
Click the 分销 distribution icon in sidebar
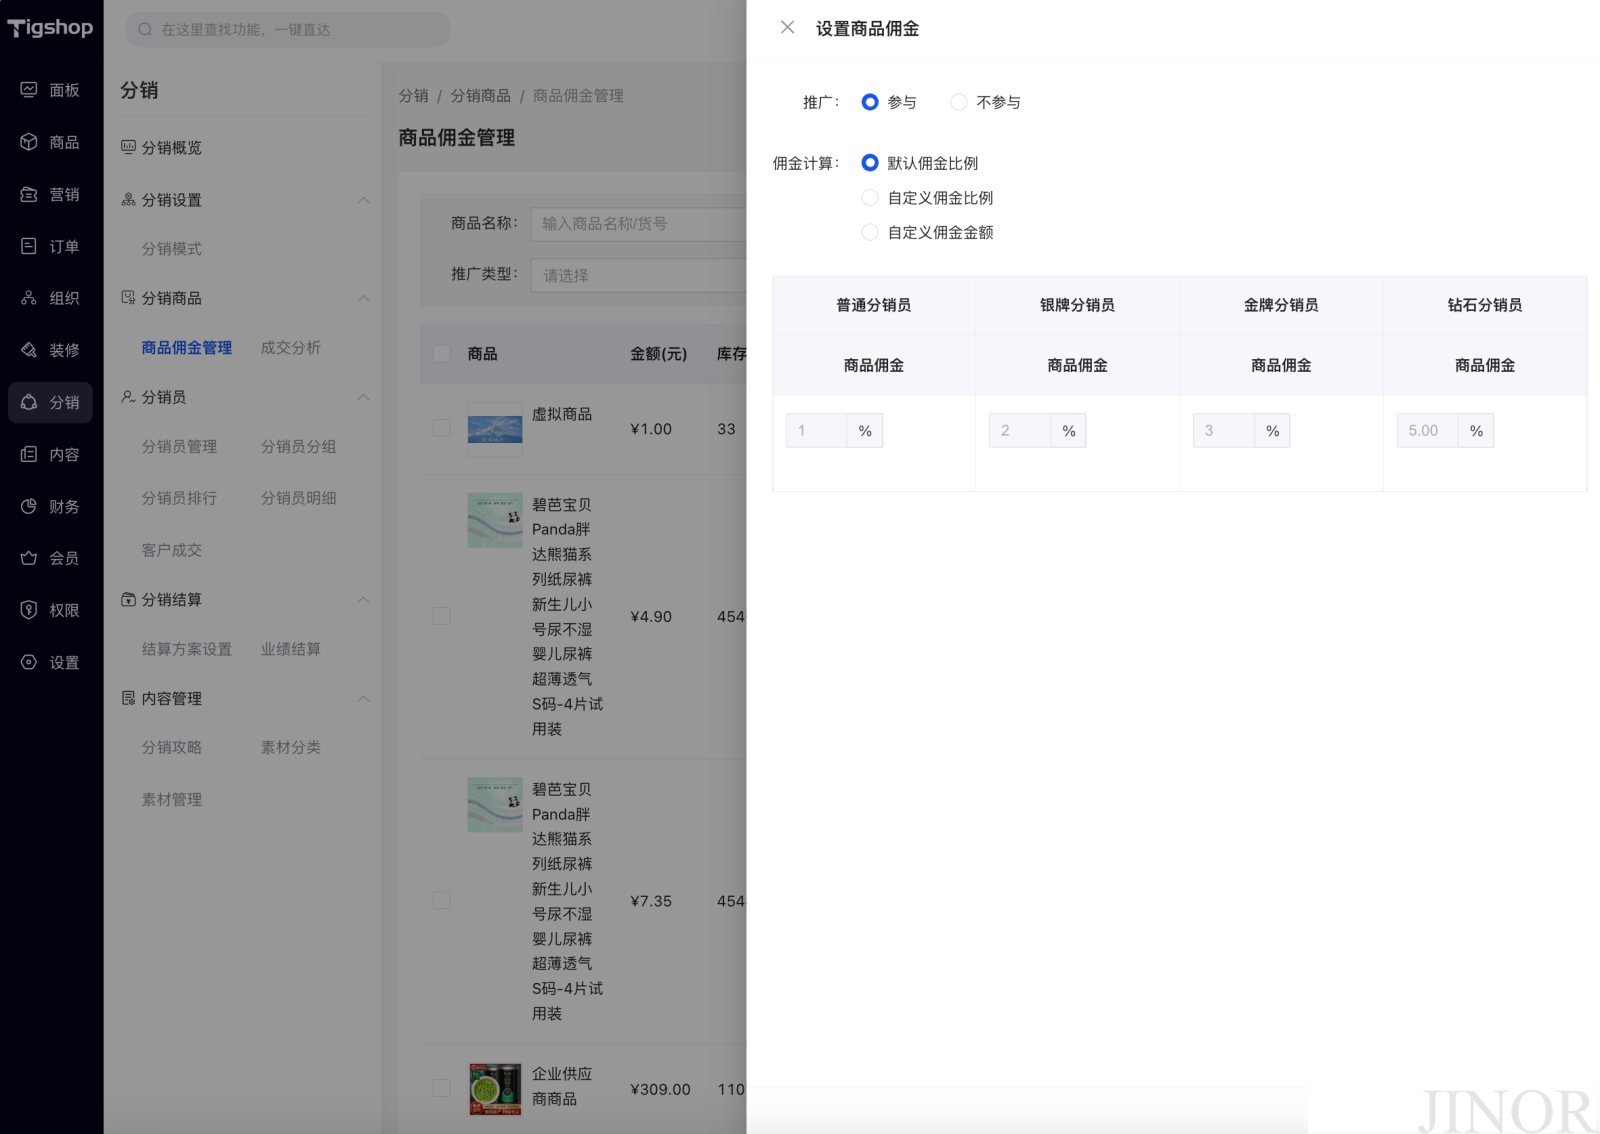tap(29, 402)
